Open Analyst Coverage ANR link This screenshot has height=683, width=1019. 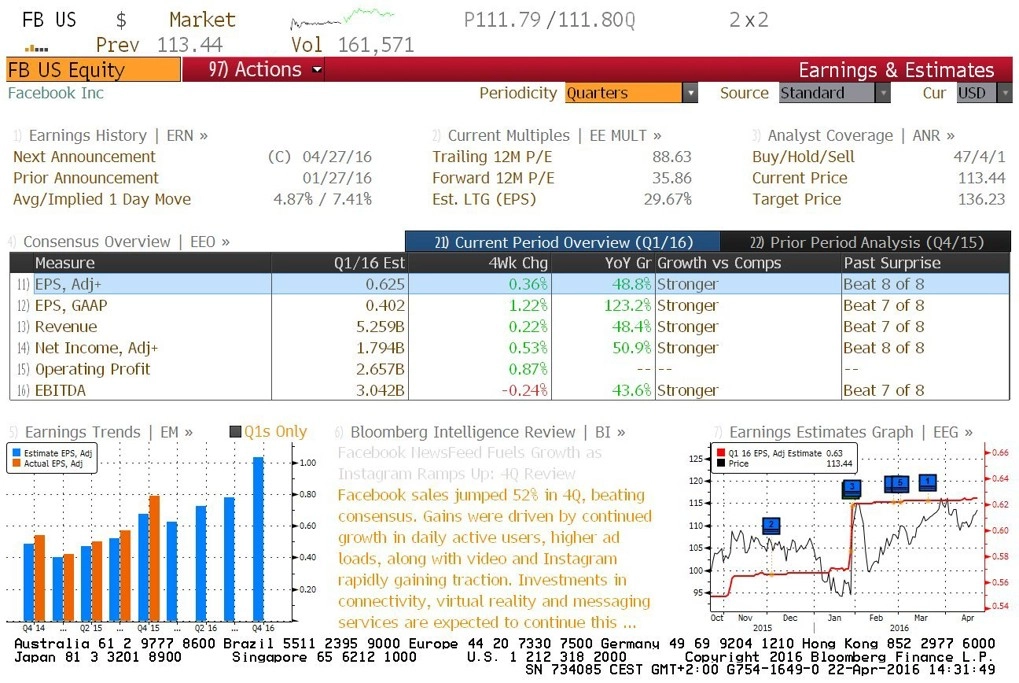861,135
